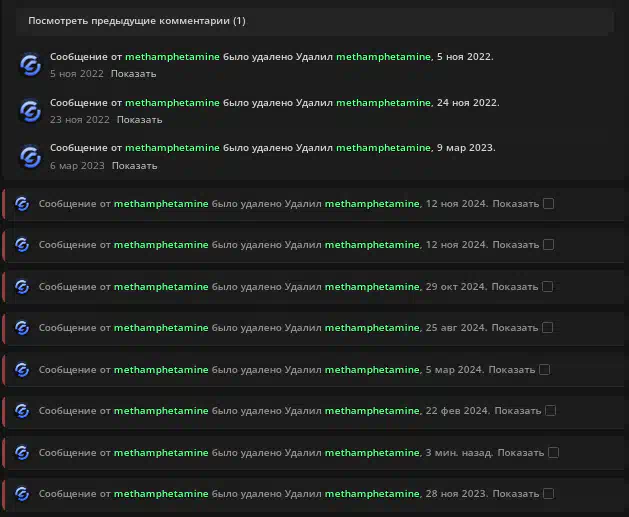Click the 5 ноя 2022 timestamp below first message
Image resolution: width=629 pixels, height=517 pixels.
[x=76, y=74]
